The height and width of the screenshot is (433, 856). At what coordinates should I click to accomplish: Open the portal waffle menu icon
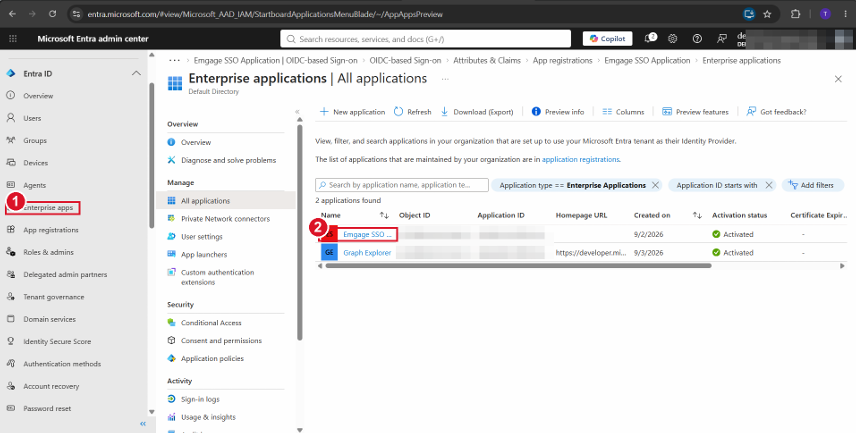[13, 39]
